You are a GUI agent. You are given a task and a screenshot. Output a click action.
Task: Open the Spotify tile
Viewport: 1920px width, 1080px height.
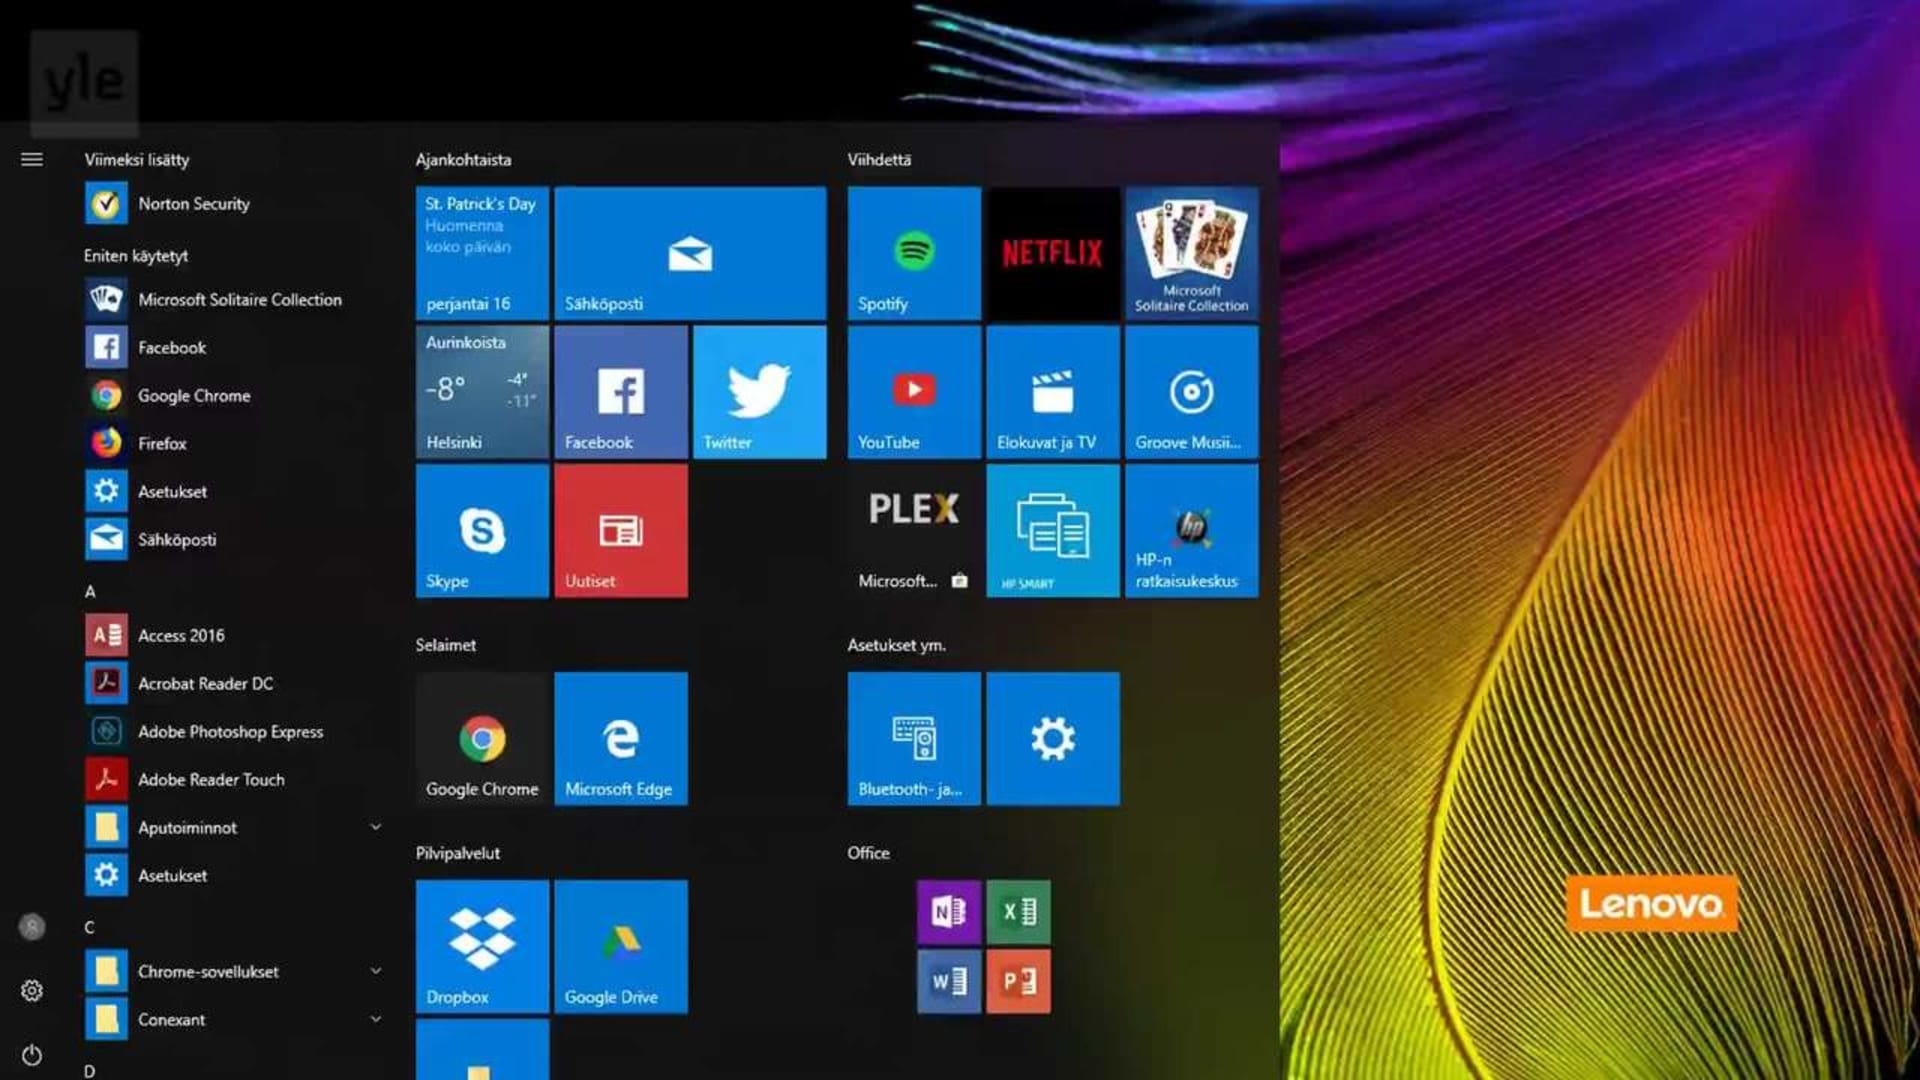click(x=913, y=253)
